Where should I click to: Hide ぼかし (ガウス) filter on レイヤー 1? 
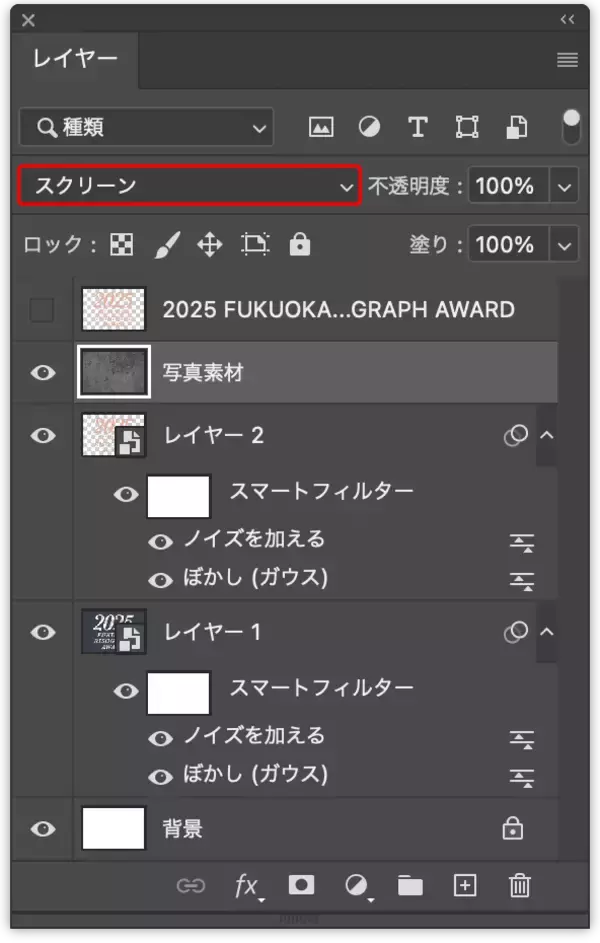point(161,777)
